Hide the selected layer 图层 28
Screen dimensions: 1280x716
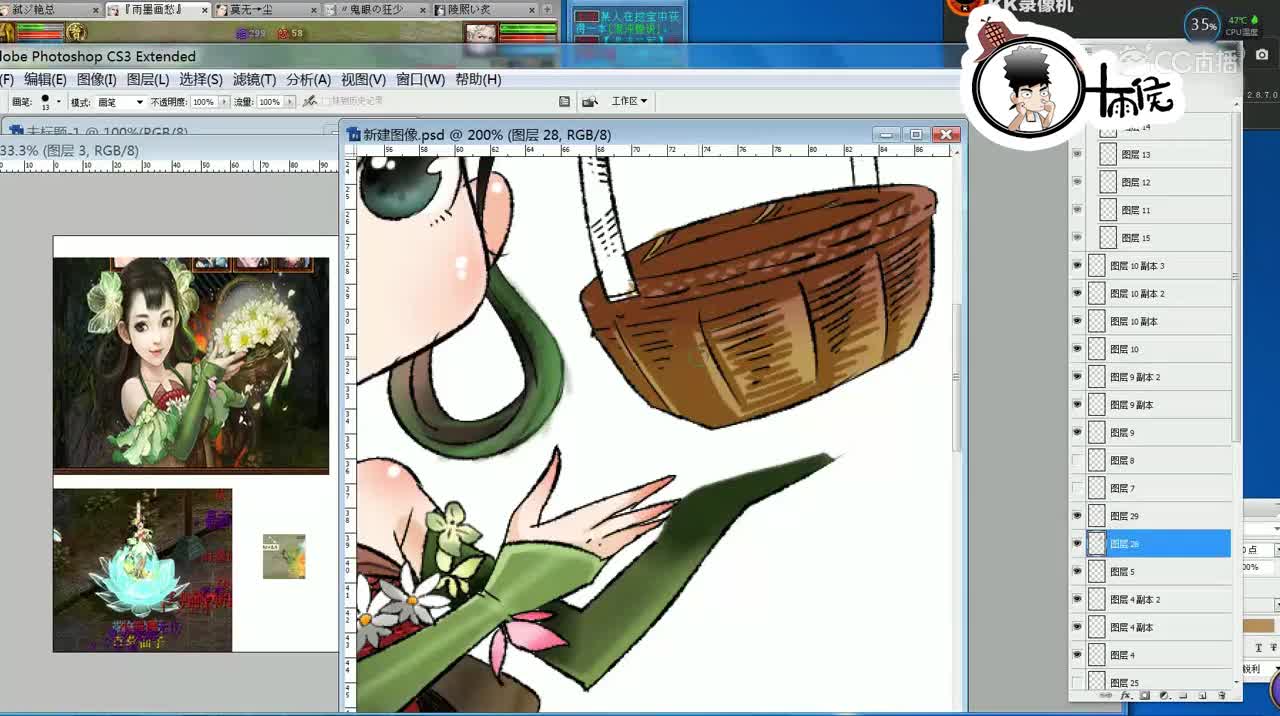click(1077, 544)
